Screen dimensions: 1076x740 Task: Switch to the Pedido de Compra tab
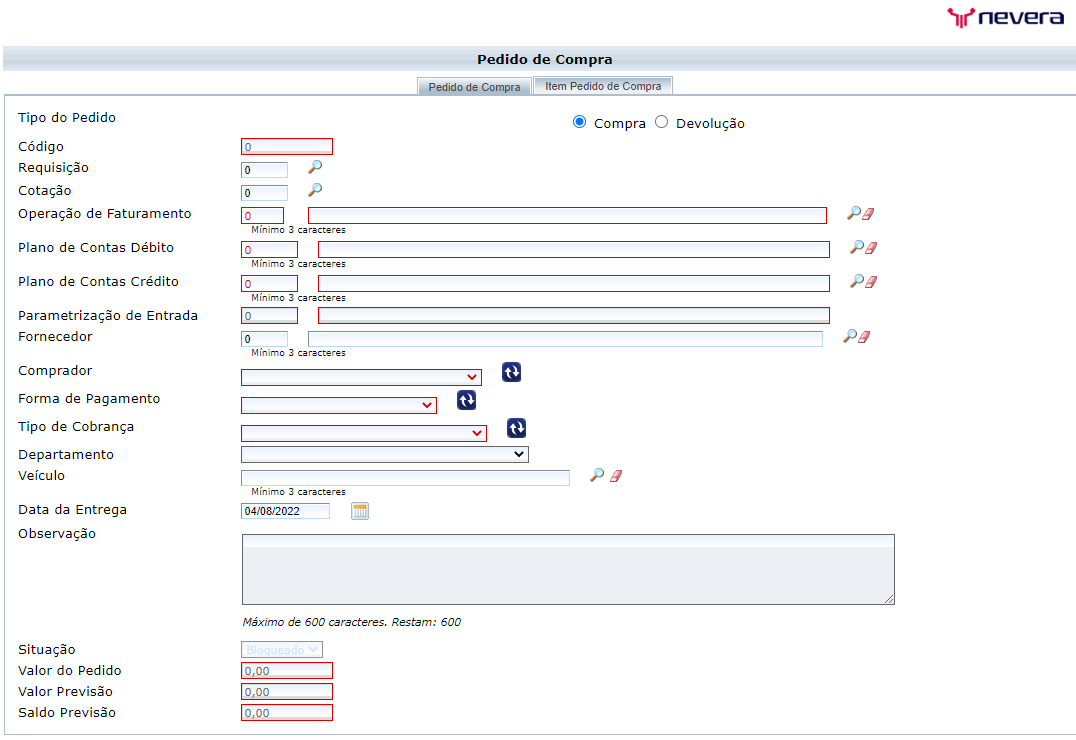click(x=474, y=87)
